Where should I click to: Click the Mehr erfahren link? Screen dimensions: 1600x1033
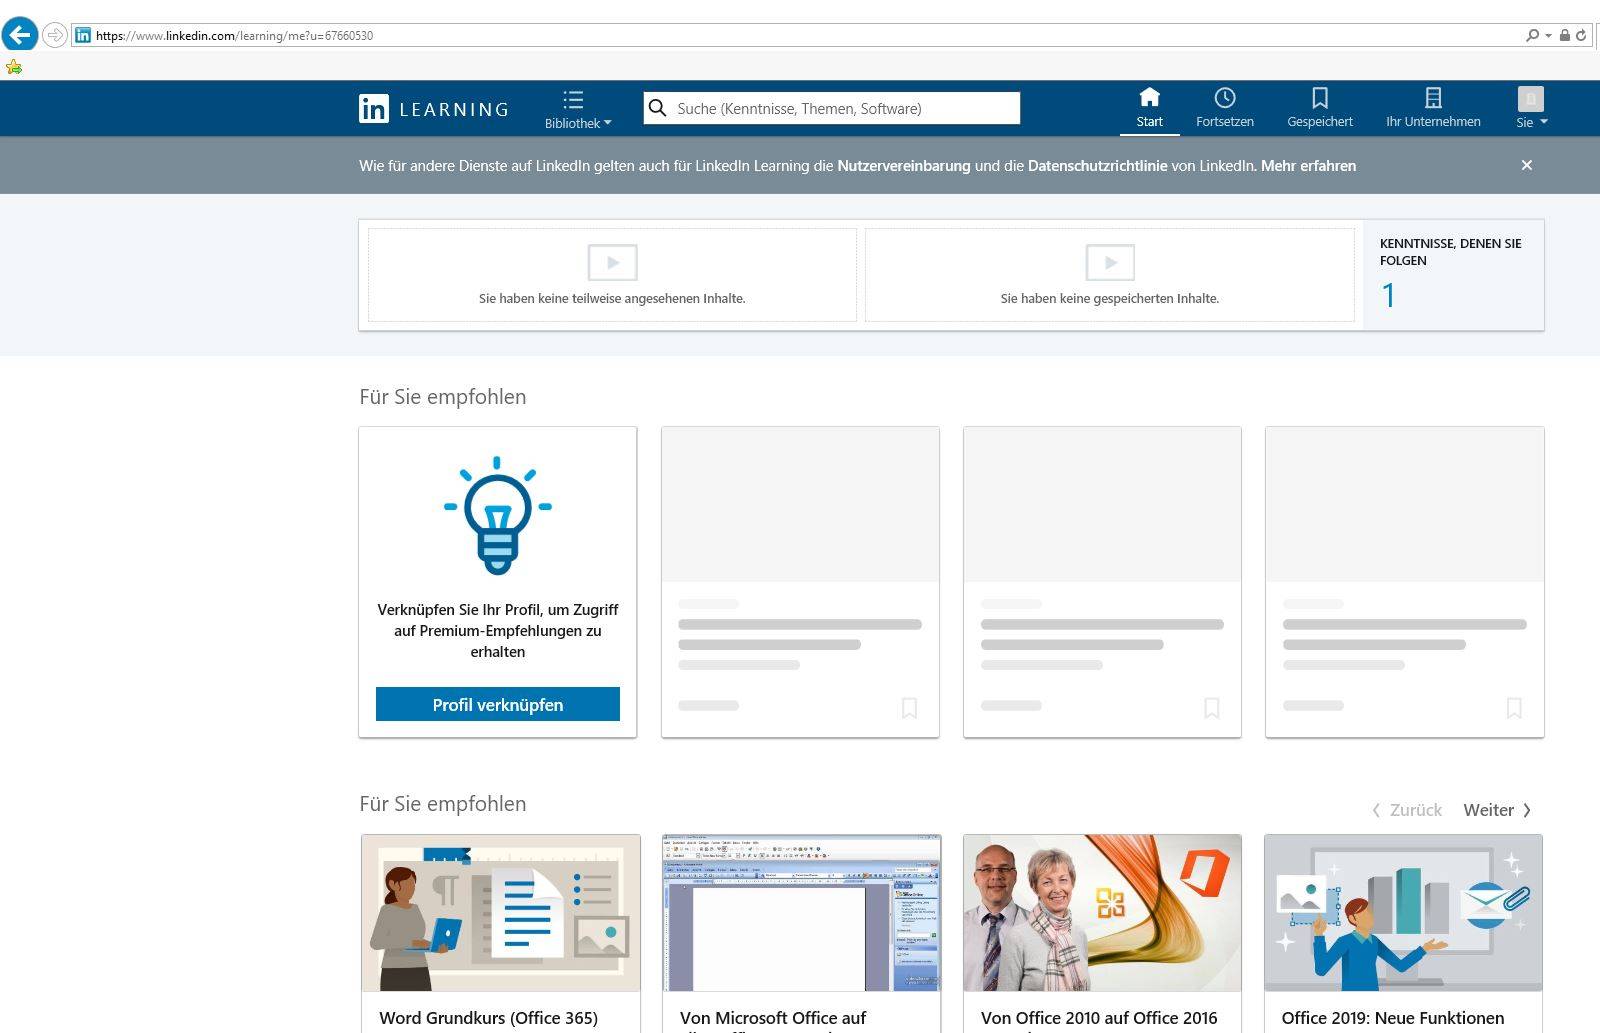click(1308, 166)
